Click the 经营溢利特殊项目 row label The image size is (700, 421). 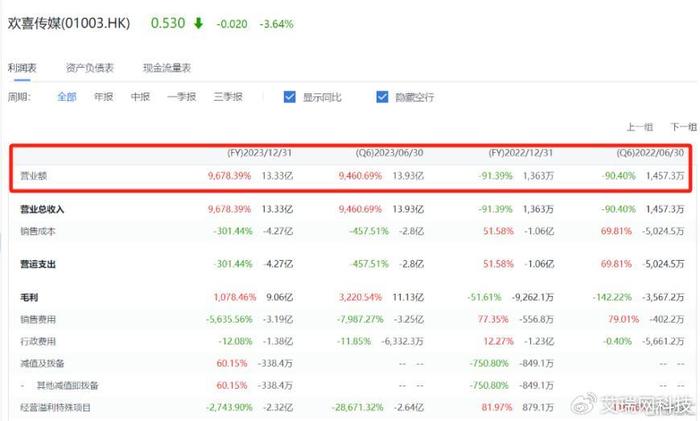click(55, 408)
